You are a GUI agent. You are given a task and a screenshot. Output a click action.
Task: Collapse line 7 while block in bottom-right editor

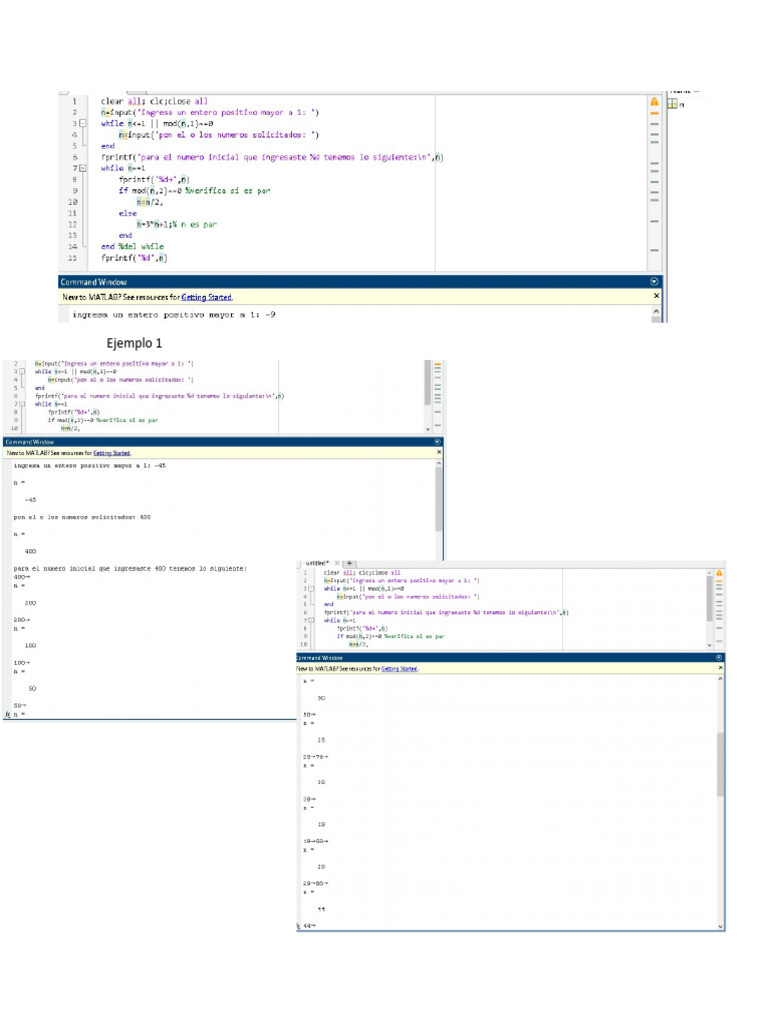click(311, 620)
